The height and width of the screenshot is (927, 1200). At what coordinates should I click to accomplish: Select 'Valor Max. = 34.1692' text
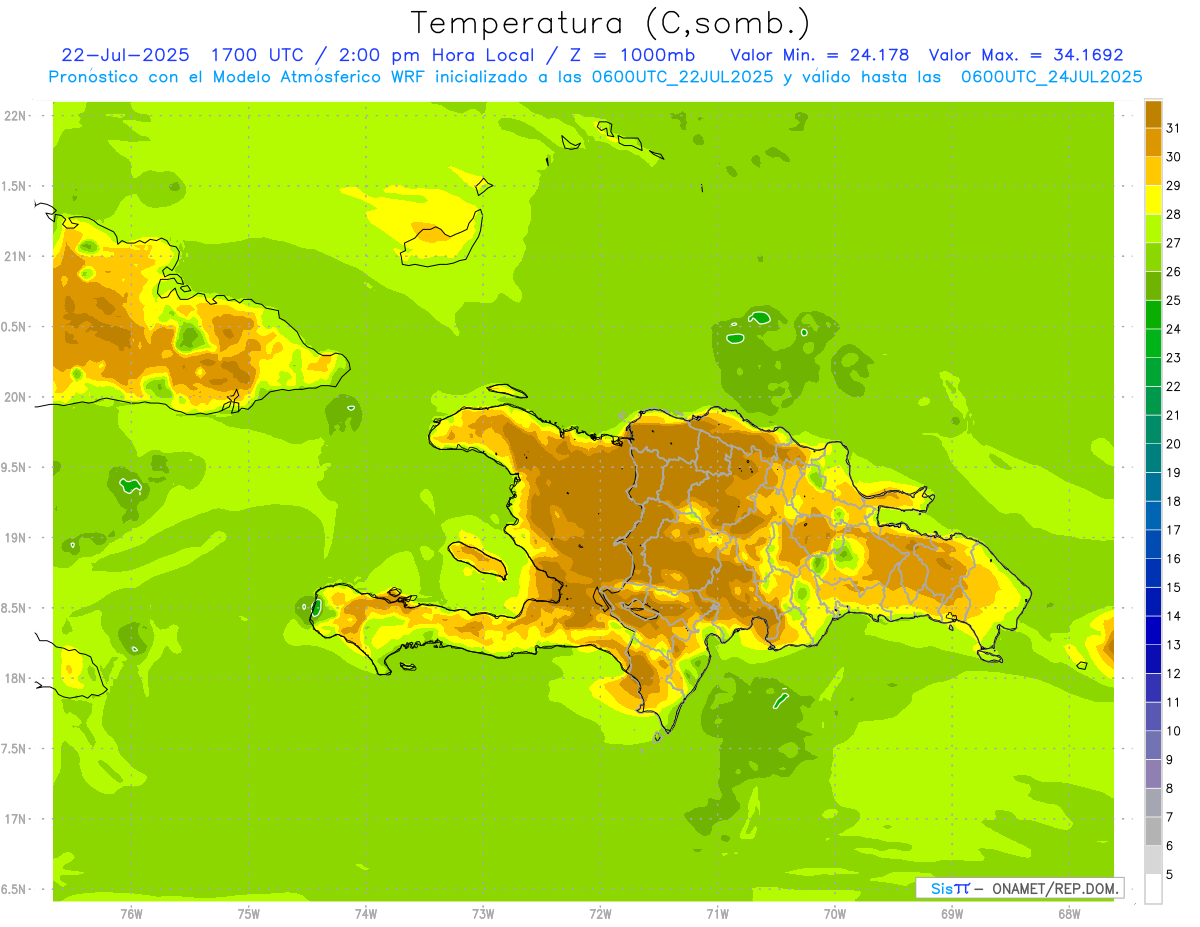(x=1026, y=54)
